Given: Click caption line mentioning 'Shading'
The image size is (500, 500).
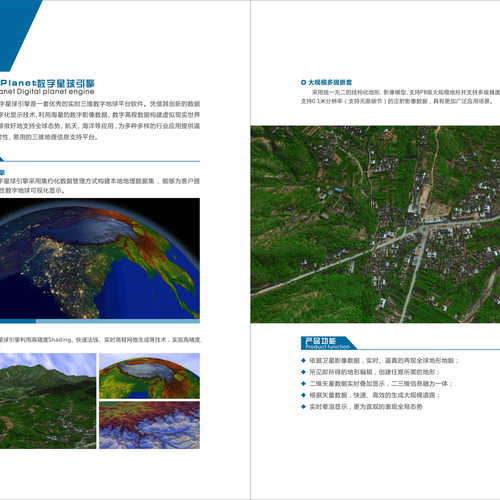Looking at the screenshot, I should pos(101,340).
